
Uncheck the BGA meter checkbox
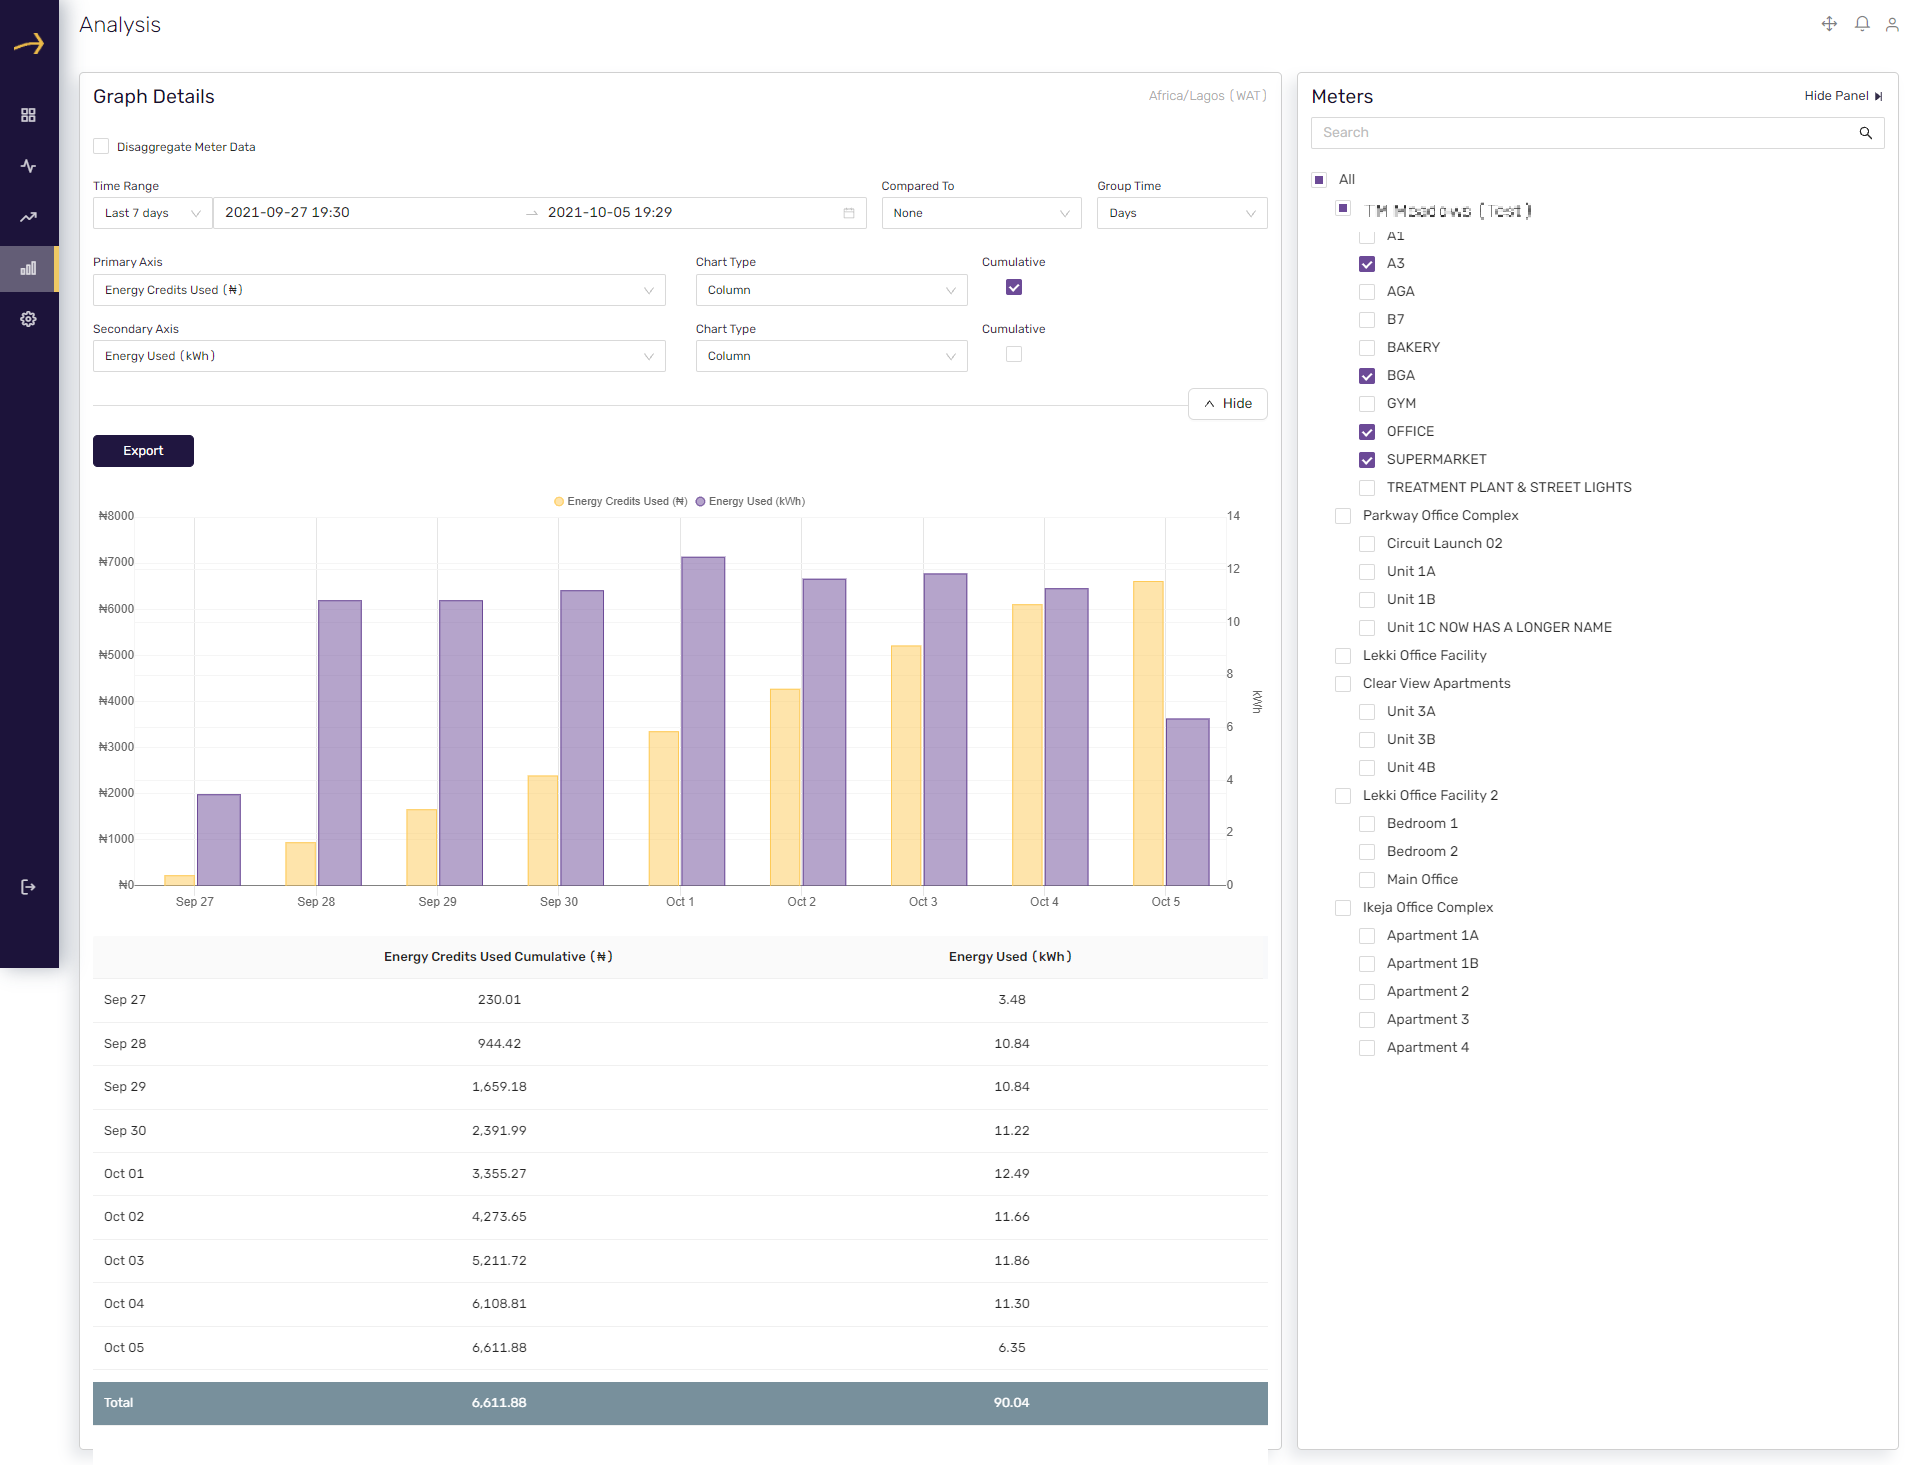pos(1367,376)
